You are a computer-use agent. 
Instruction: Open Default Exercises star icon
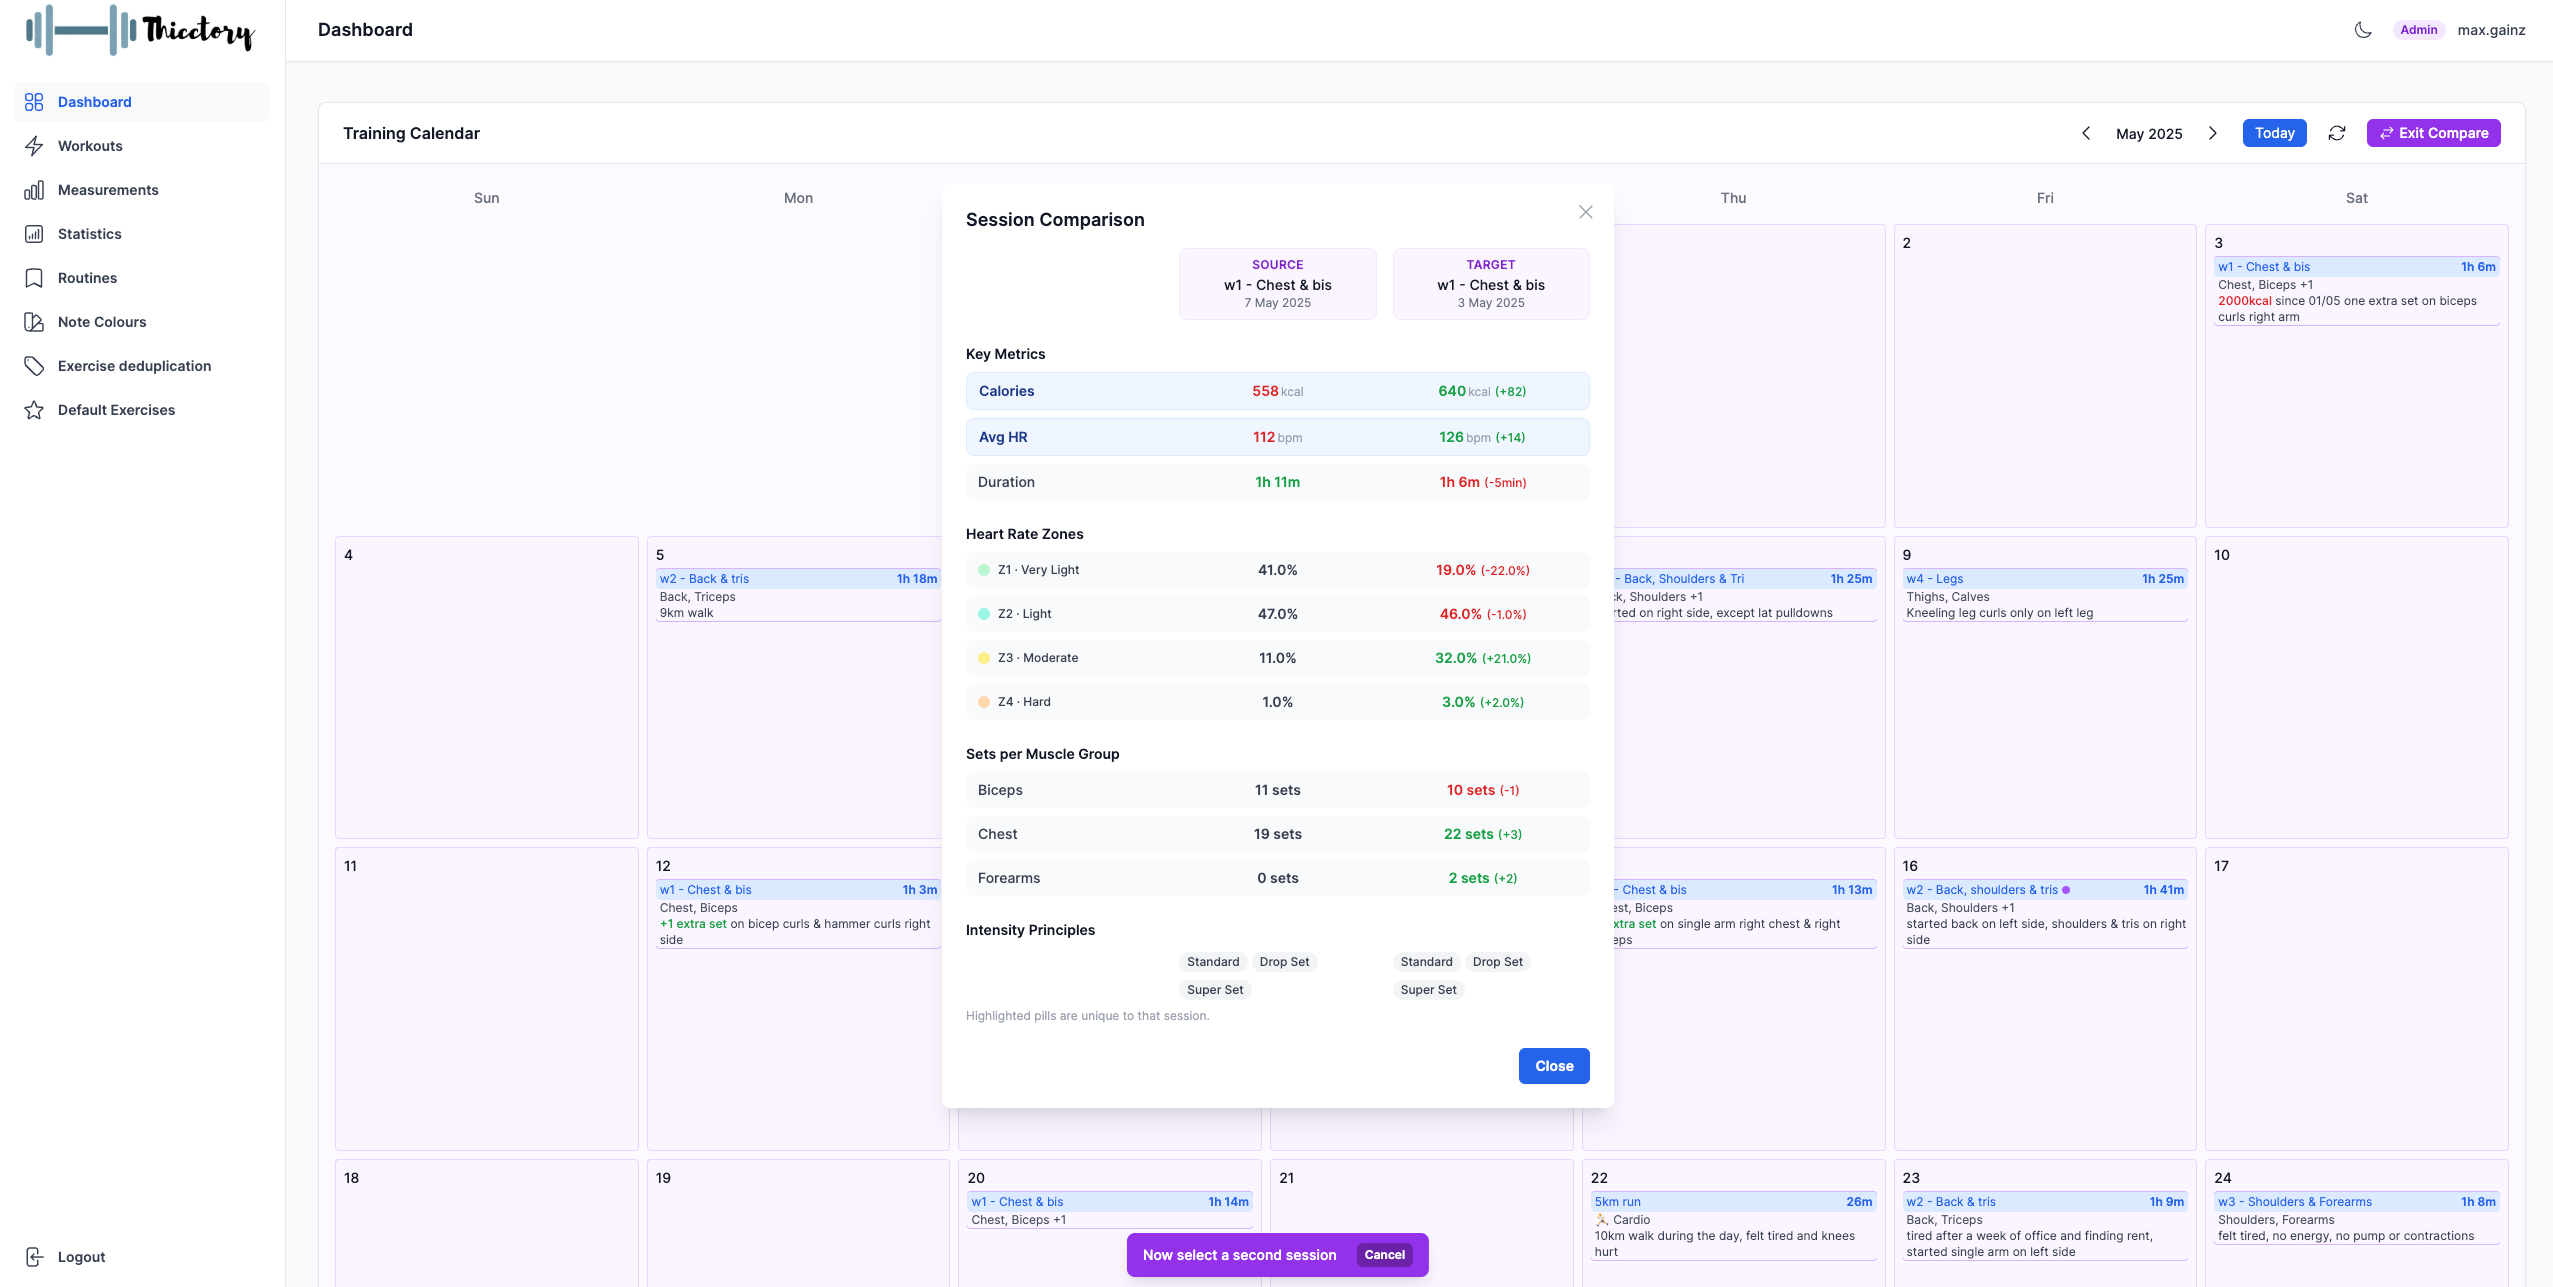click(x=34, y=410)
